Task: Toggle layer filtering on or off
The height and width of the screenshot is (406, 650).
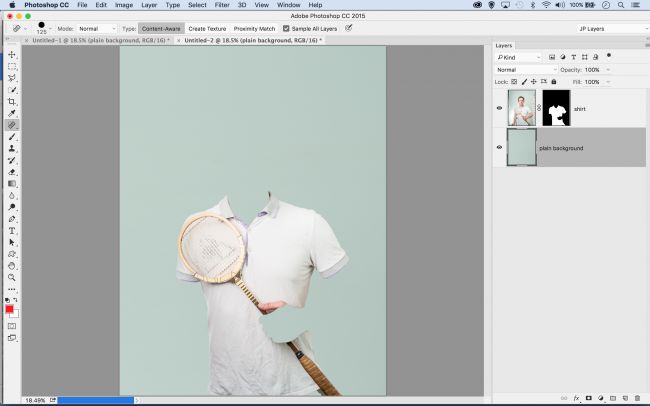Action: pyautogui.click(x=609, y=55)
